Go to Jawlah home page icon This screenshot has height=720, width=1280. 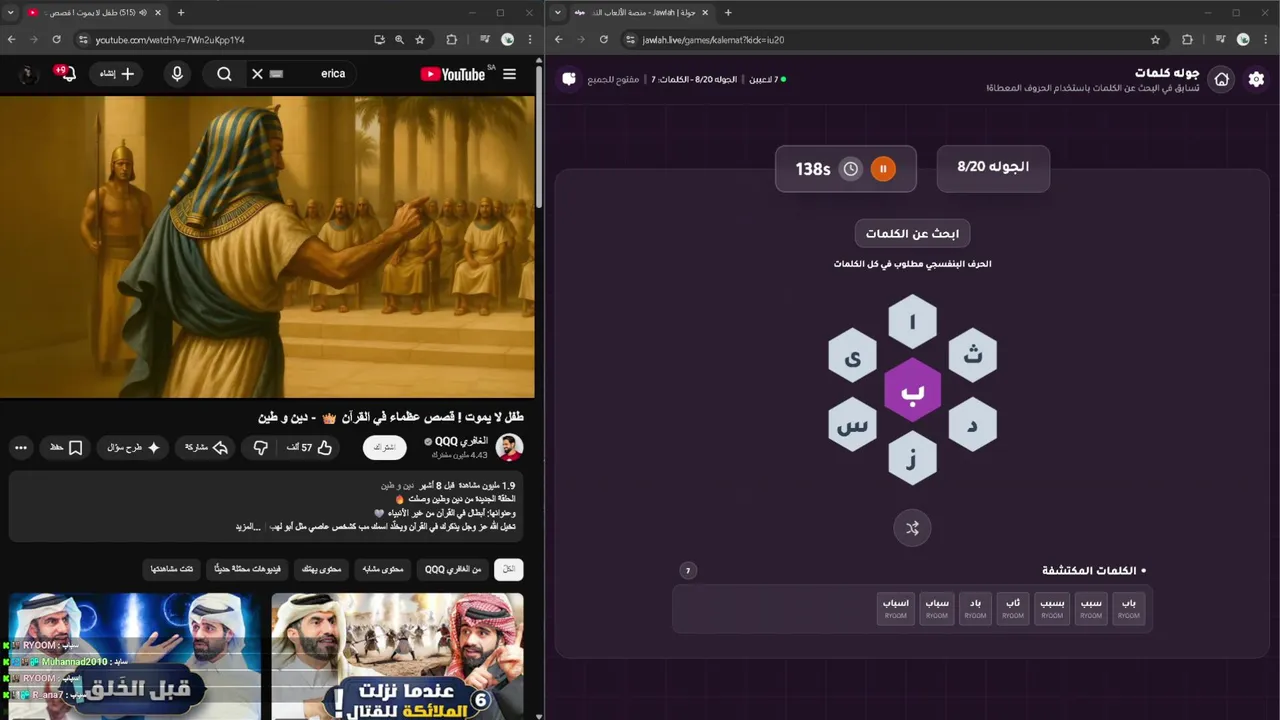point(1221,79)
